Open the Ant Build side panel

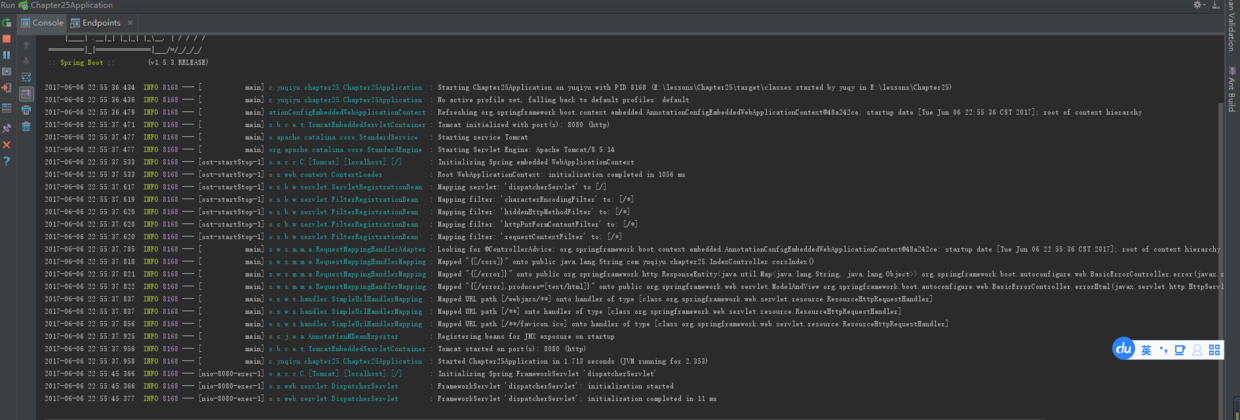pyautogui.click(x=1231, y=90)
